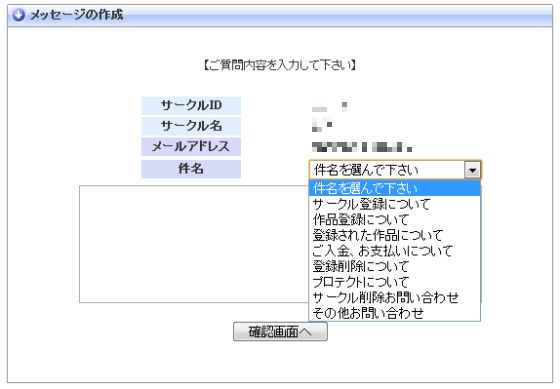Choose その他お問い合わせ option
Screen dimensions: 560x389
395,313
